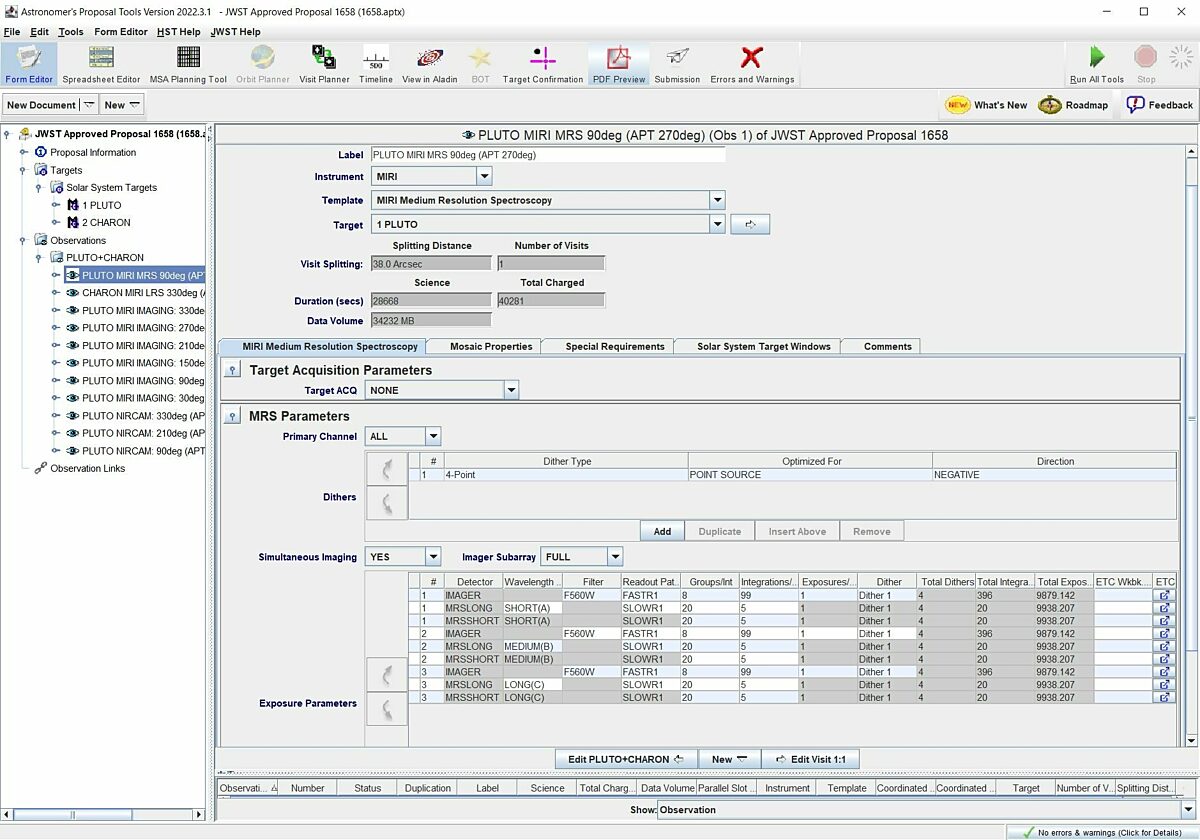Open the Roadmap
This screenshot has width=1200, height=840.
[1074, 105]
